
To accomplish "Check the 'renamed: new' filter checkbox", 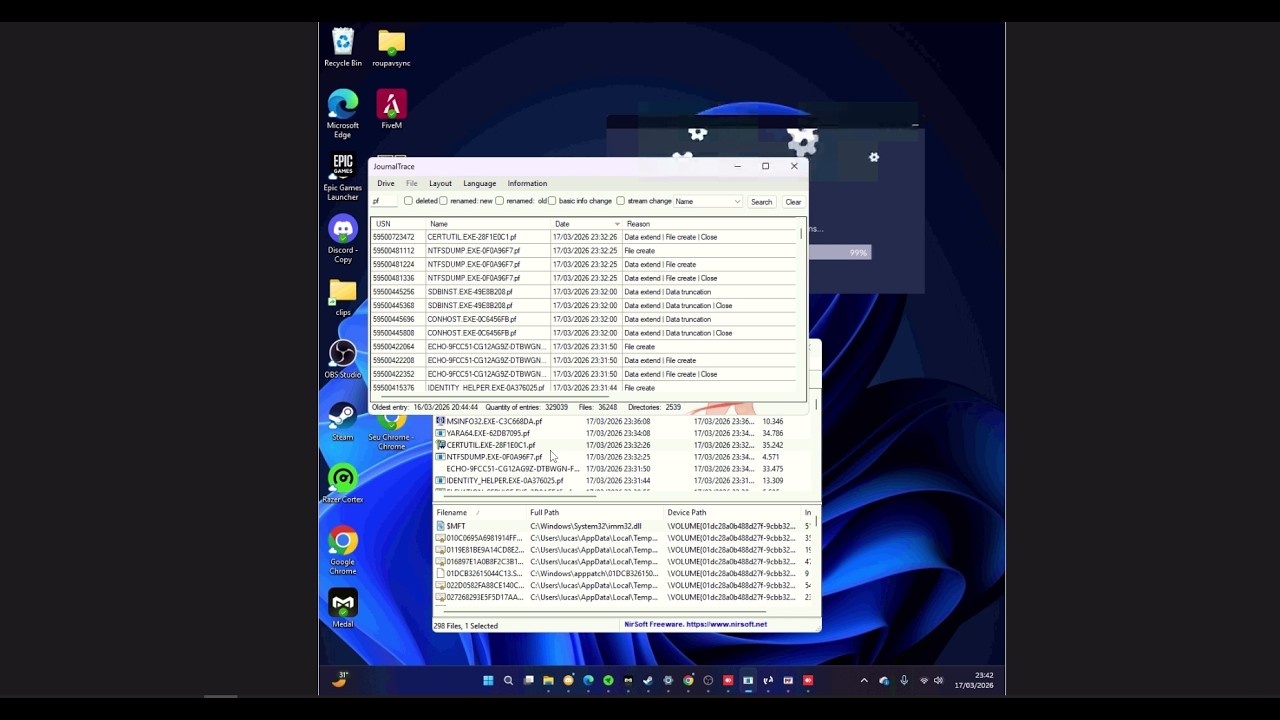I will 444,201.
